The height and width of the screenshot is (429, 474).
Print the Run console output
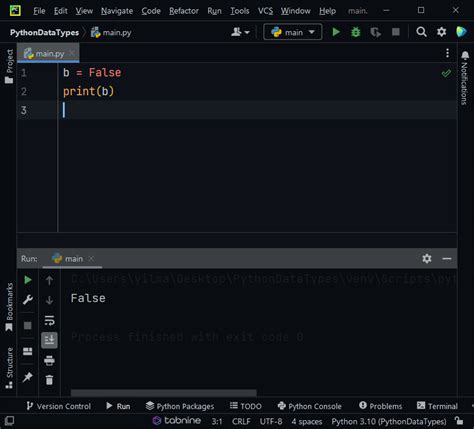[49, 360]
